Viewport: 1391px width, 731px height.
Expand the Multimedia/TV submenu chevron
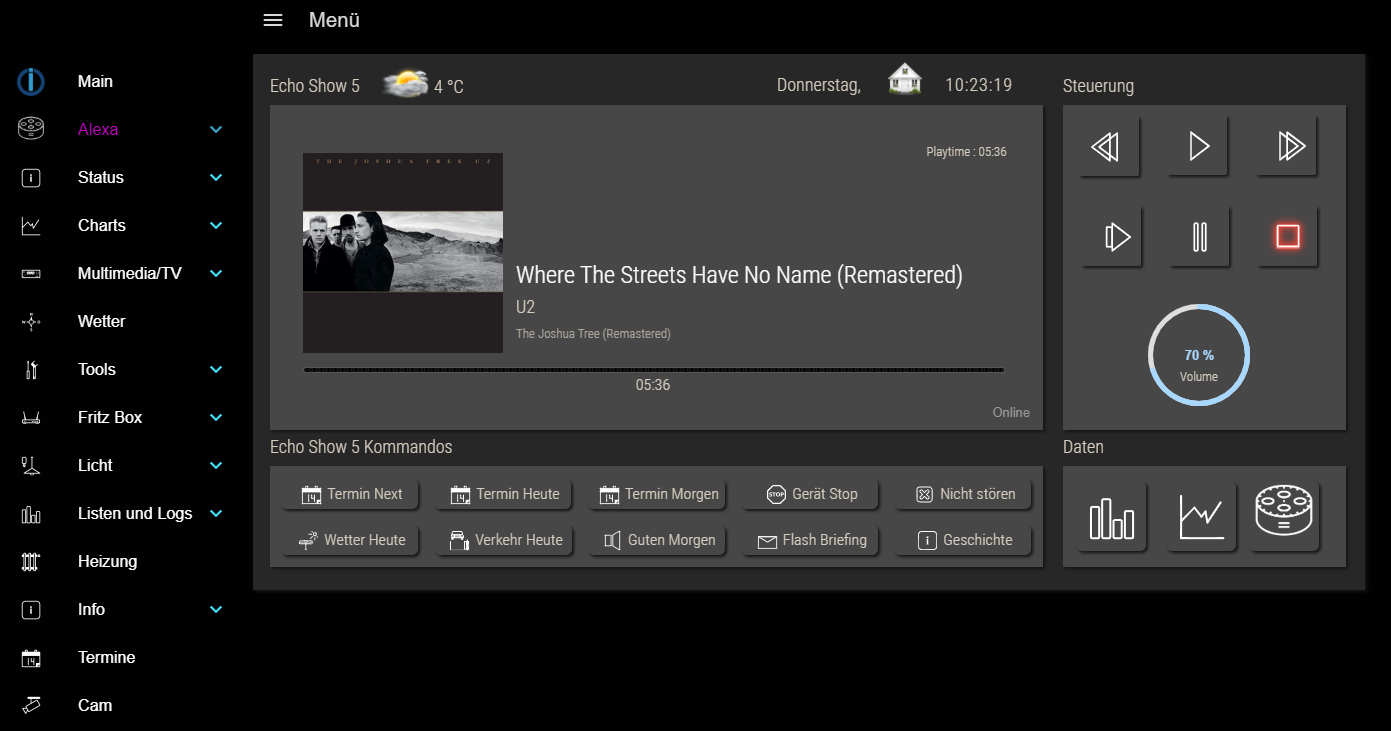tap(216, 274)
